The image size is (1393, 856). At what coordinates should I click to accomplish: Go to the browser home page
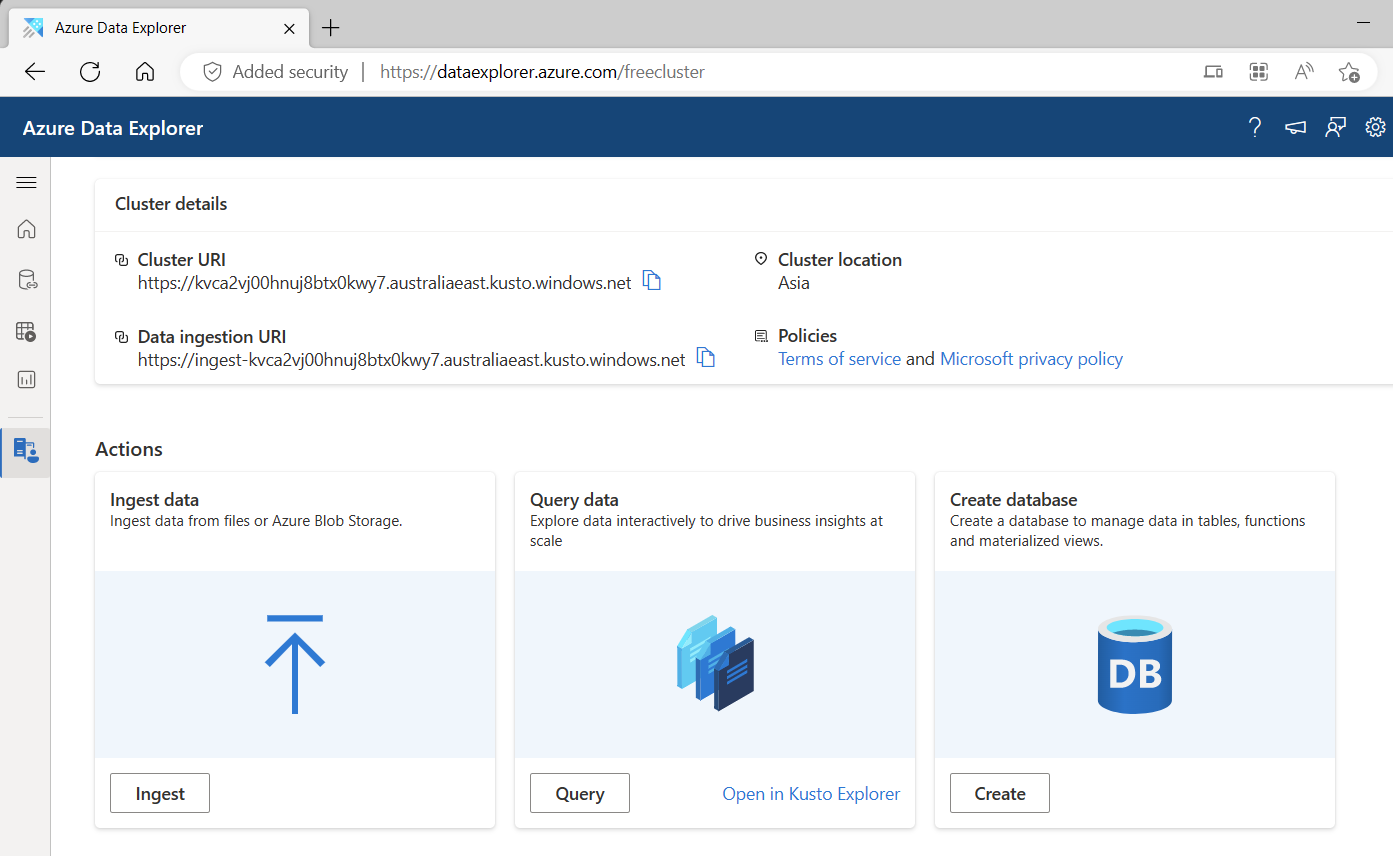[145, 71]
